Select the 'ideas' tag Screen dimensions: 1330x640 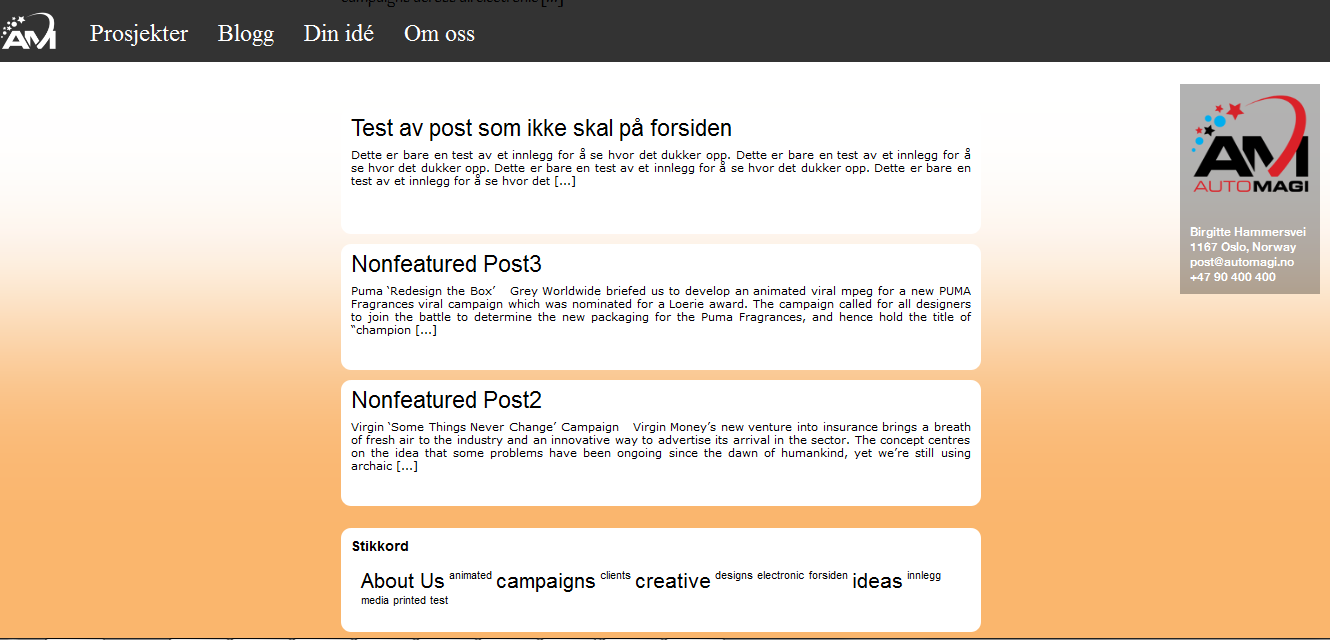click(x=878, y=581)
